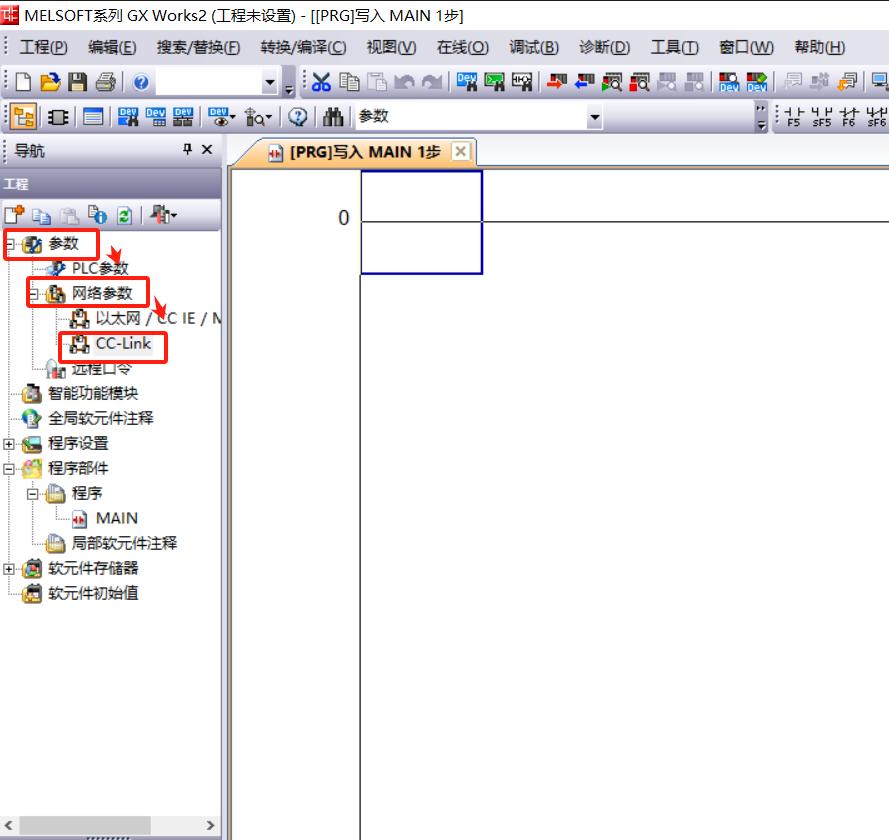This screenshot has height=840, width=889.
Task: Select 以太网 / CC IE network item
Action: tap(158, 318)
